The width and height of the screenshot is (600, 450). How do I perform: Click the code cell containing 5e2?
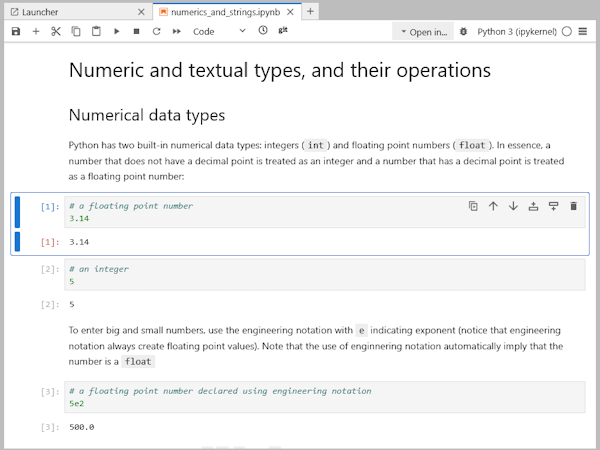(324, 397)
